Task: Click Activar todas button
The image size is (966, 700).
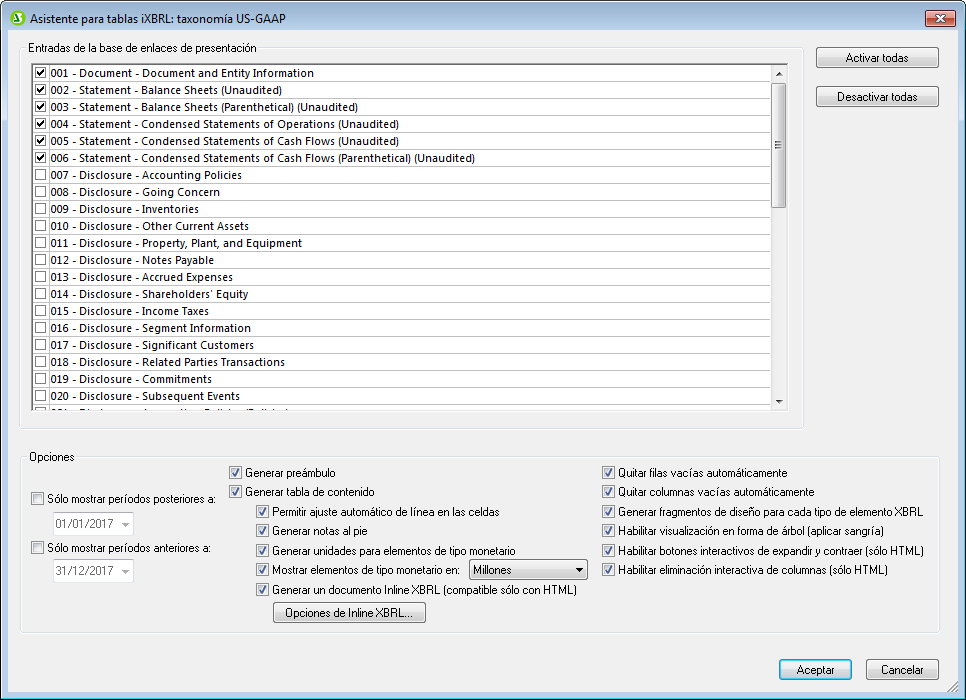Action: click(x=877, y=58)
